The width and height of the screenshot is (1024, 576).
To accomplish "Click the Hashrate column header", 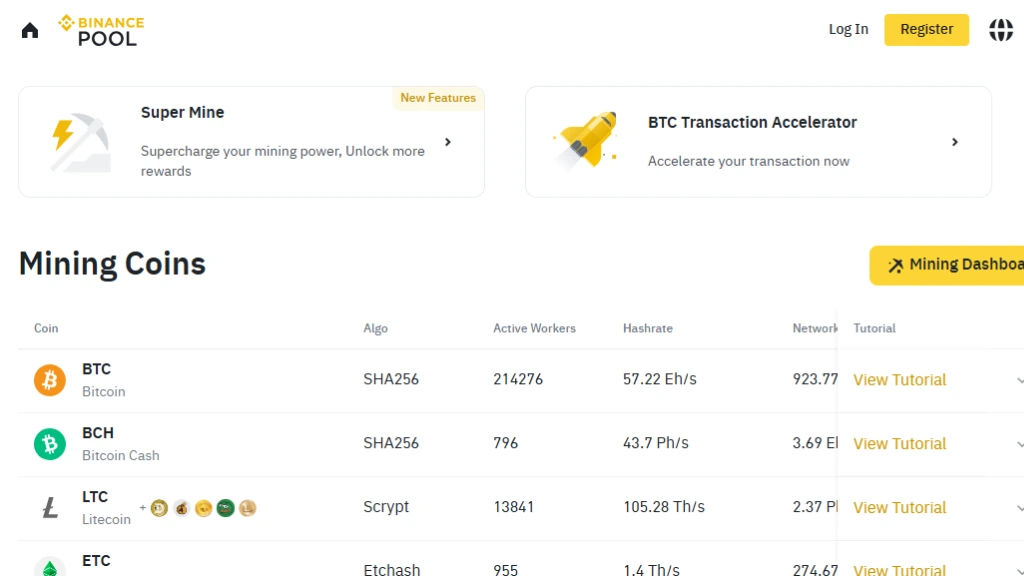I will click(x=647, y=328).
